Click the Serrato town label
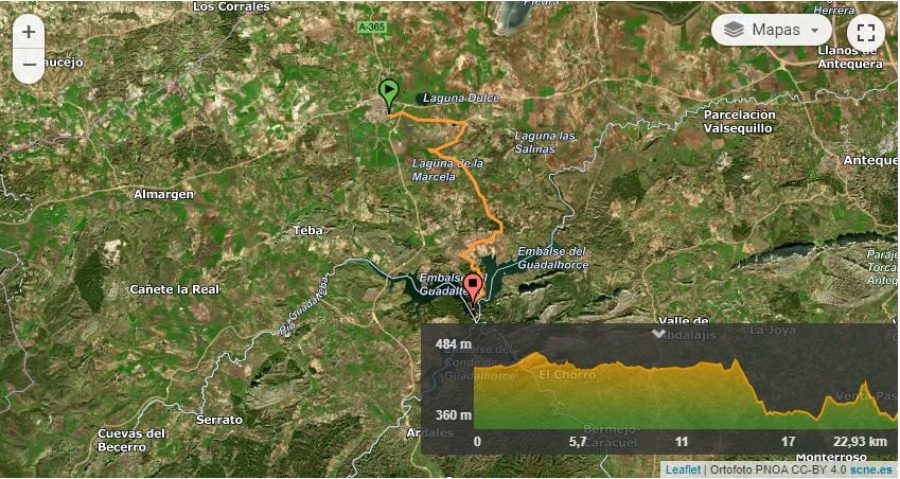Image resolution: width=900 pixels, height=479 pixels. (x=219, y=420)
